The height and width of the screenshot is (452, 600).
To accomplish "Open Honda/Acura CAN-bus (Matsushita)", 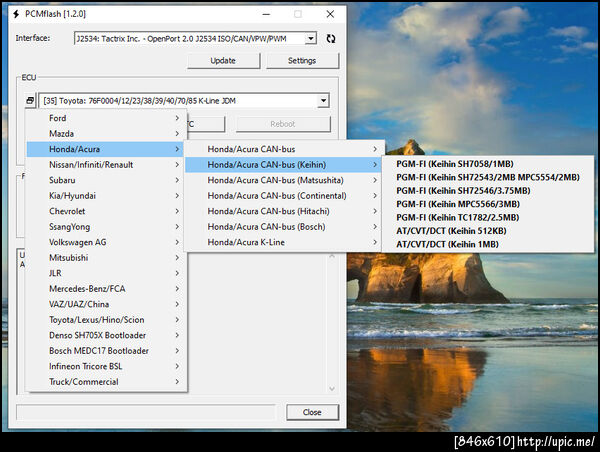I will click(284, 180).
